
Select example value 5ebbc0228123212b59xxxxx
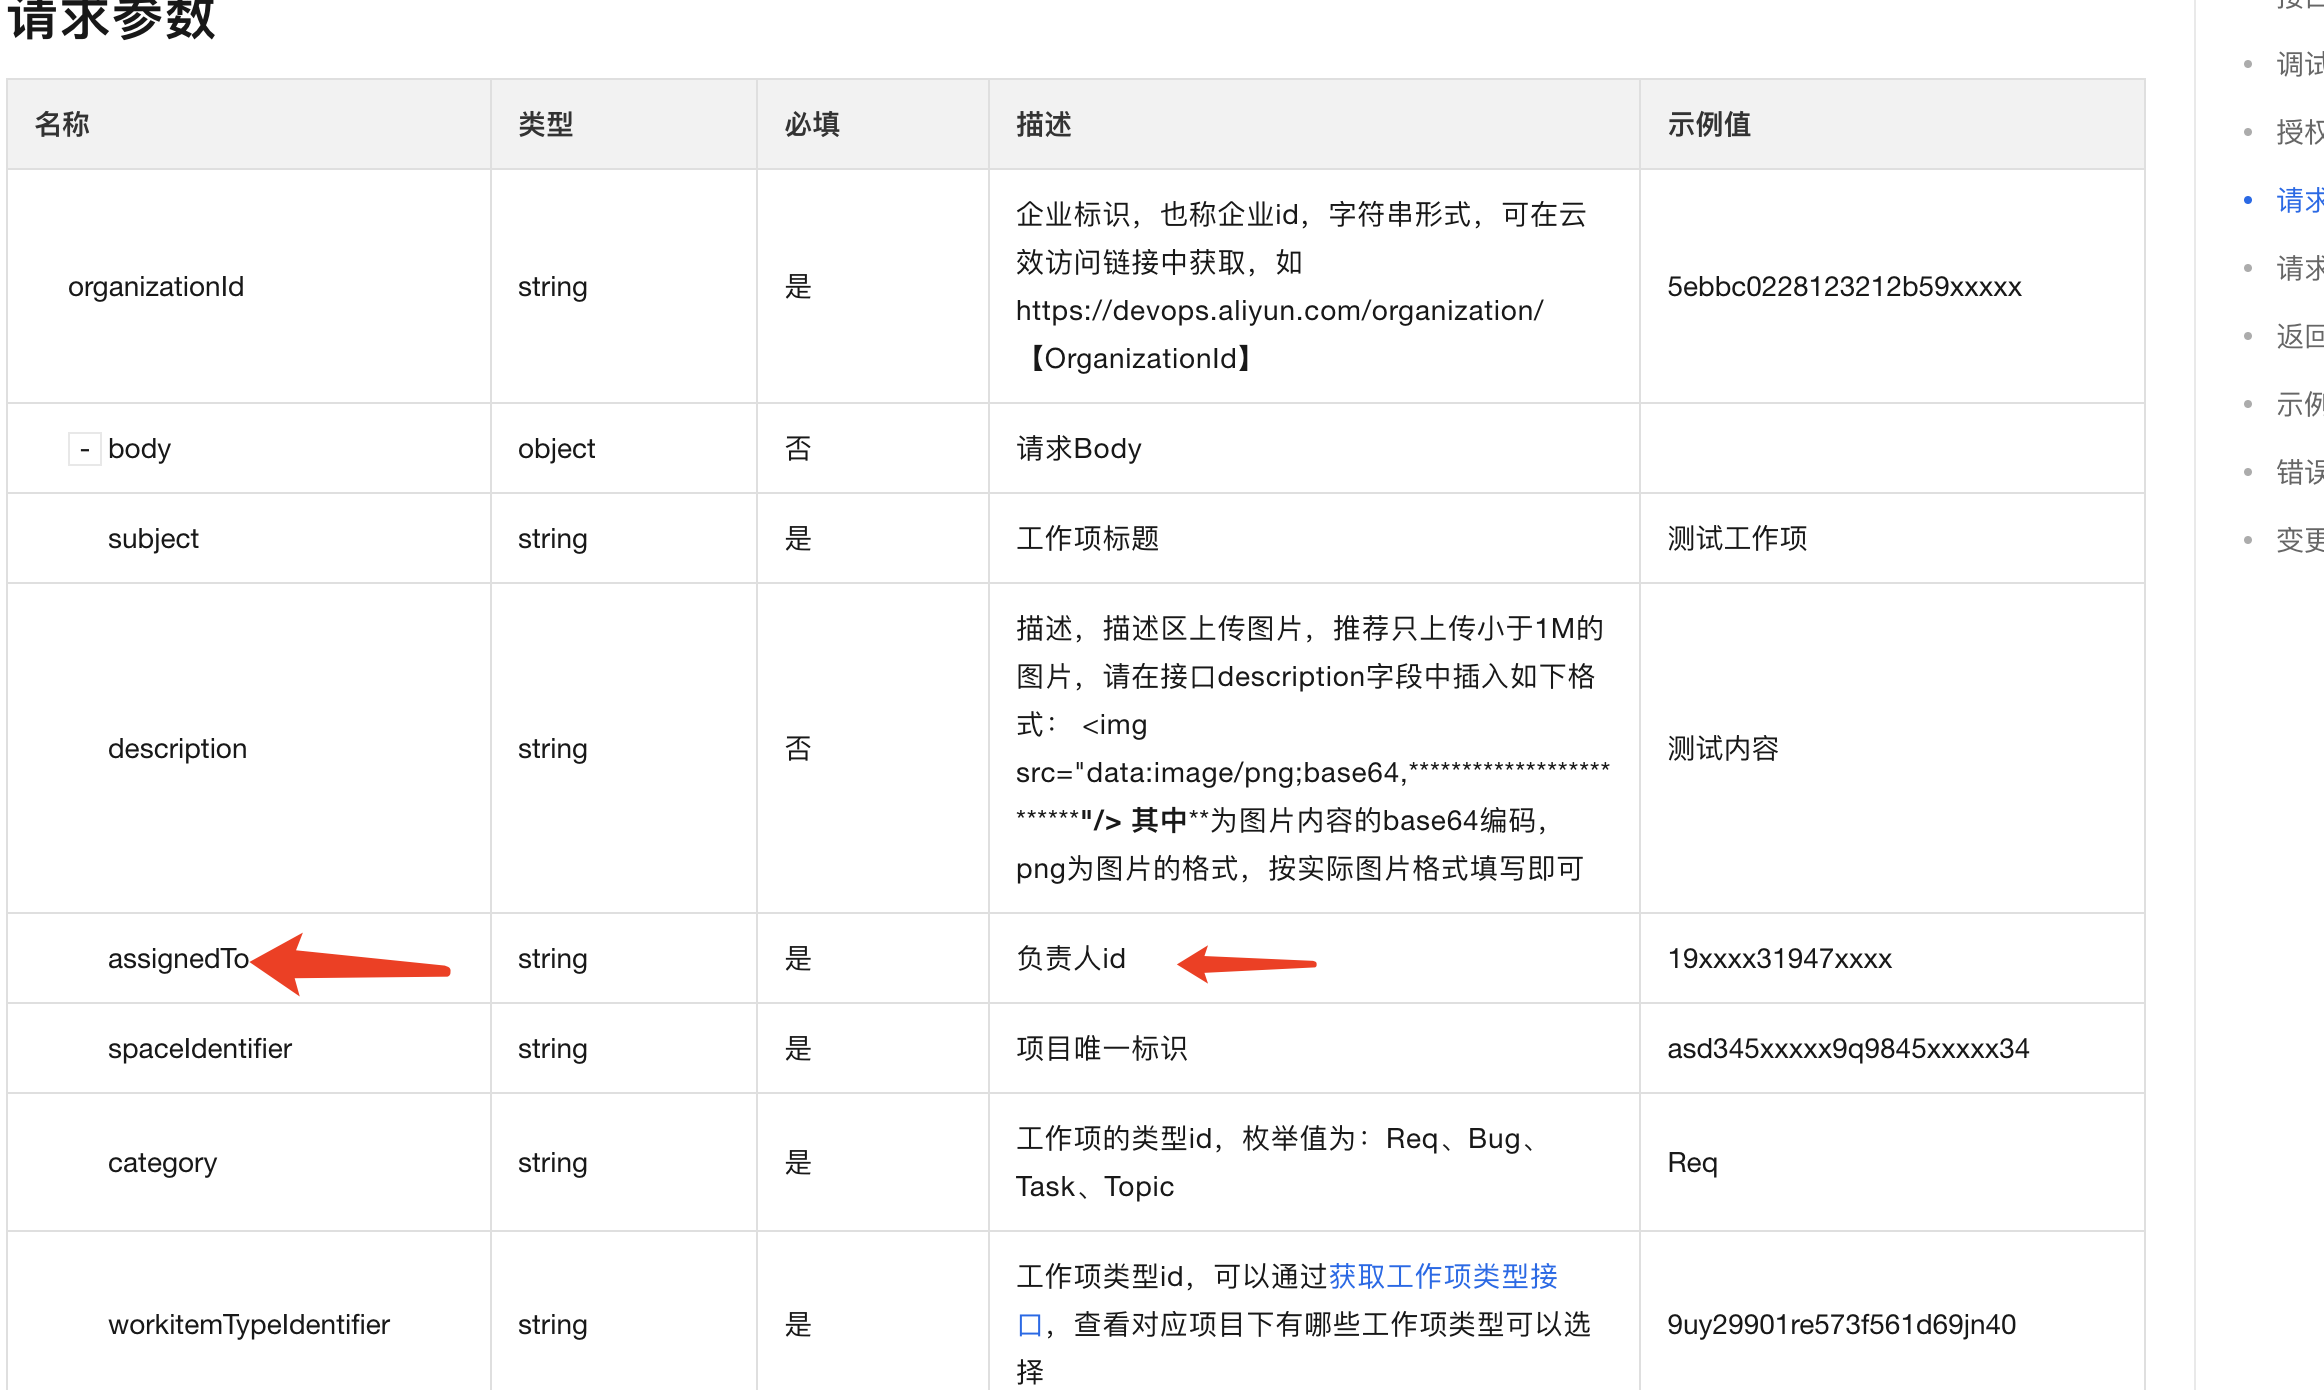[x=1844, y=287]
